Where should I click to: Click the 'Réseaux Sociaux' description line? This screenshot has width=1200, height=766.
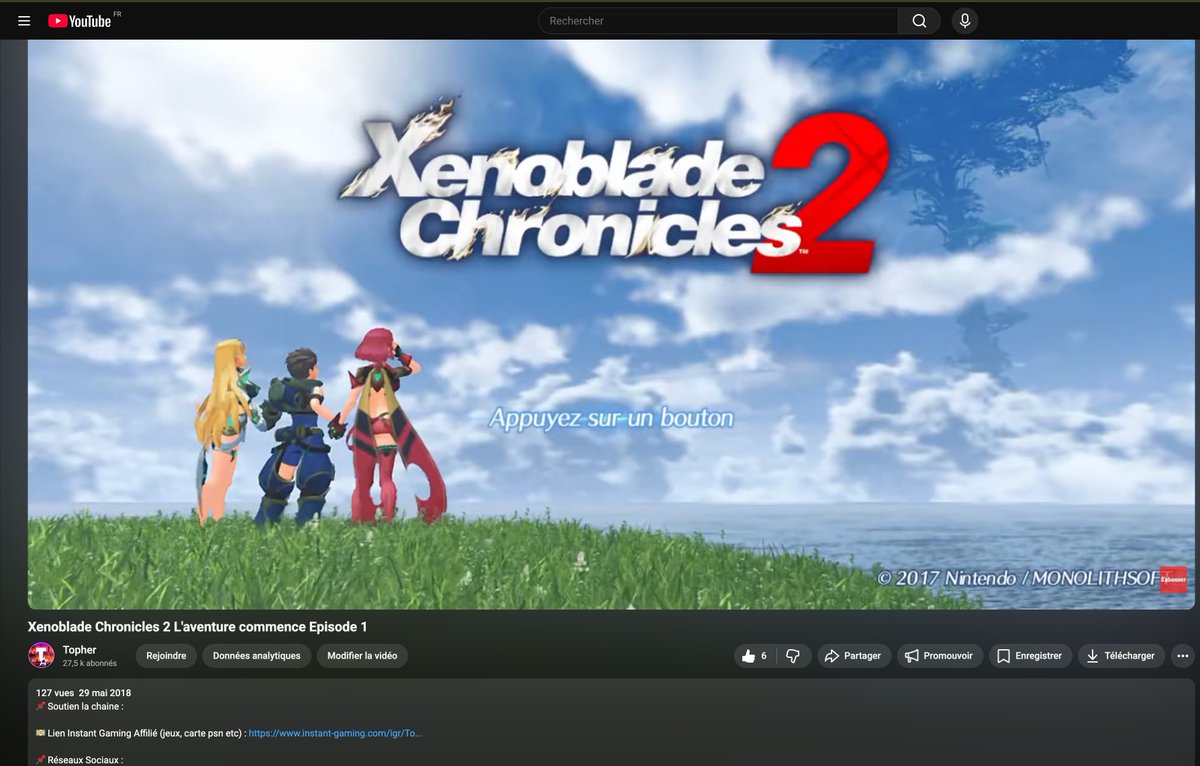point(79,760)
